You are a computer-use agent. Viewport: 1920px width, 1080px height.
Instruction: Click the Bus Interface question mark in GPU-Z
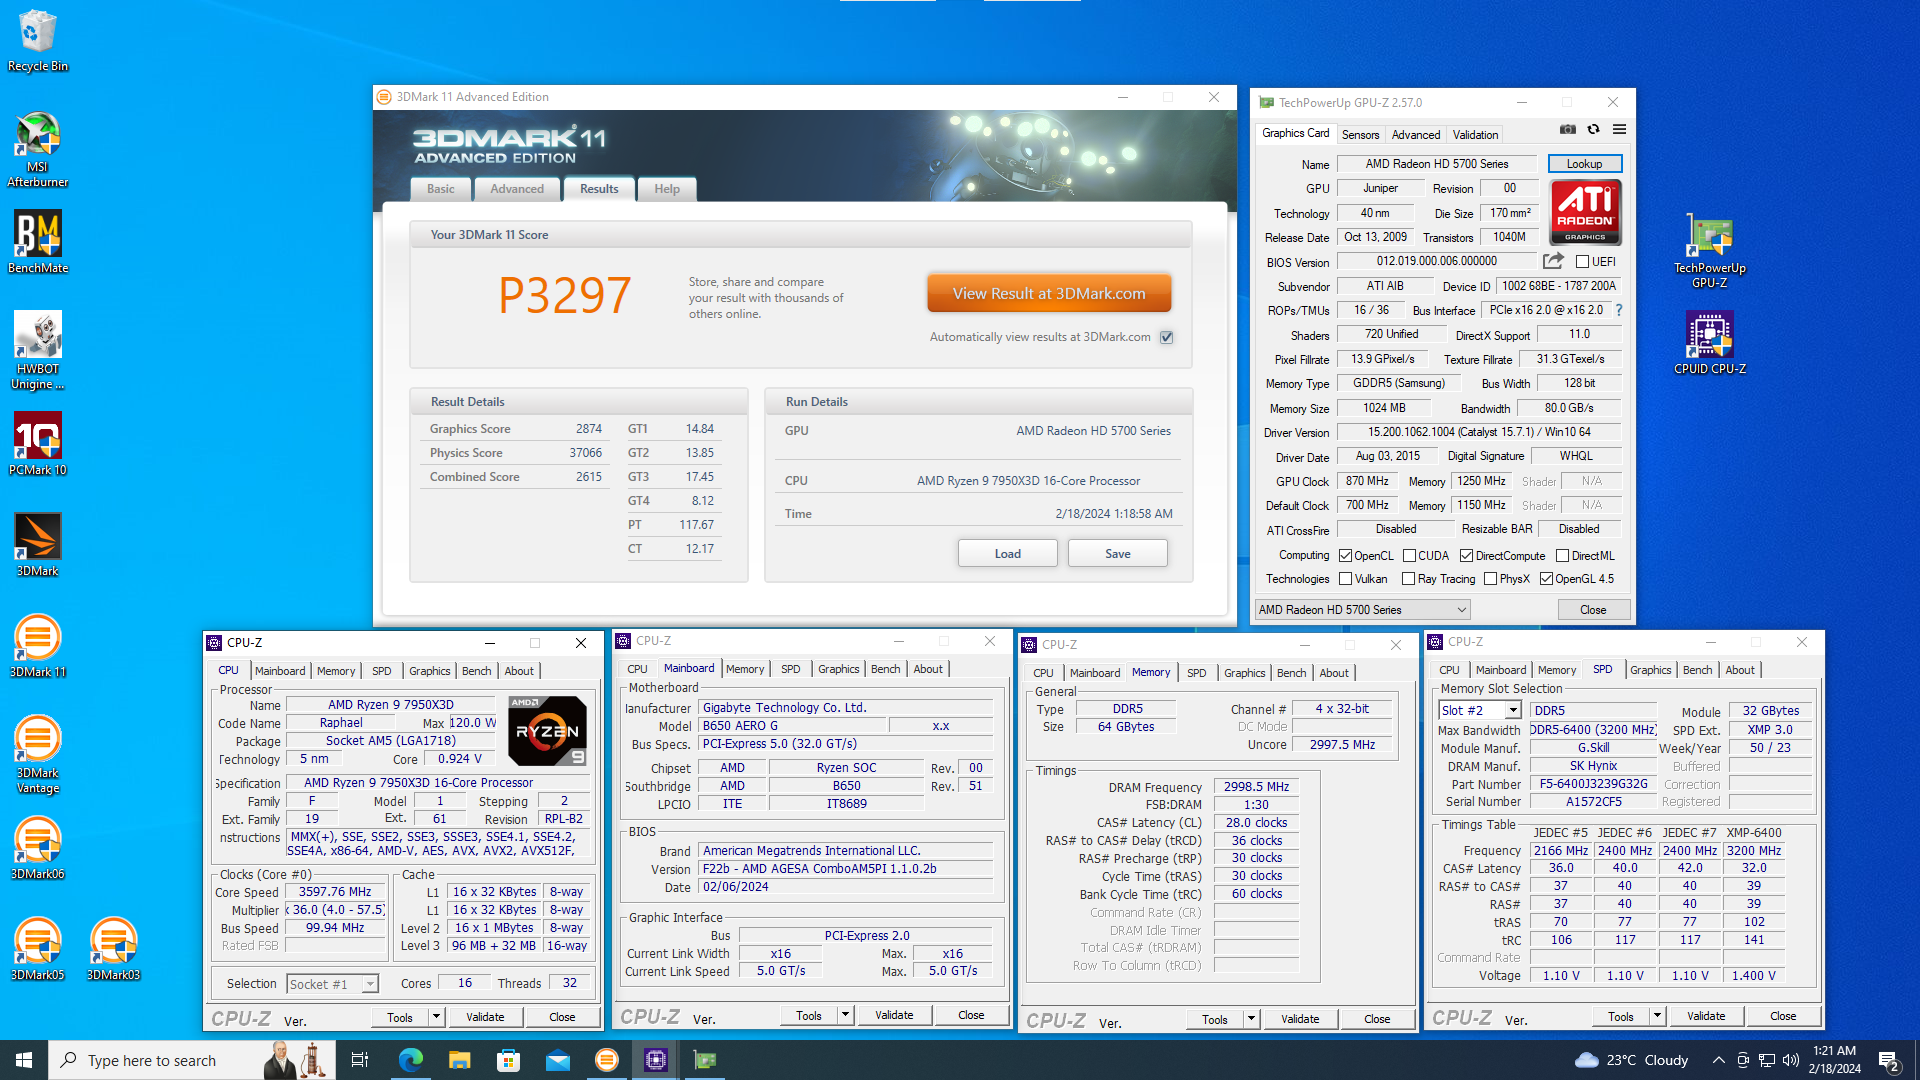tap(1619, 310)
